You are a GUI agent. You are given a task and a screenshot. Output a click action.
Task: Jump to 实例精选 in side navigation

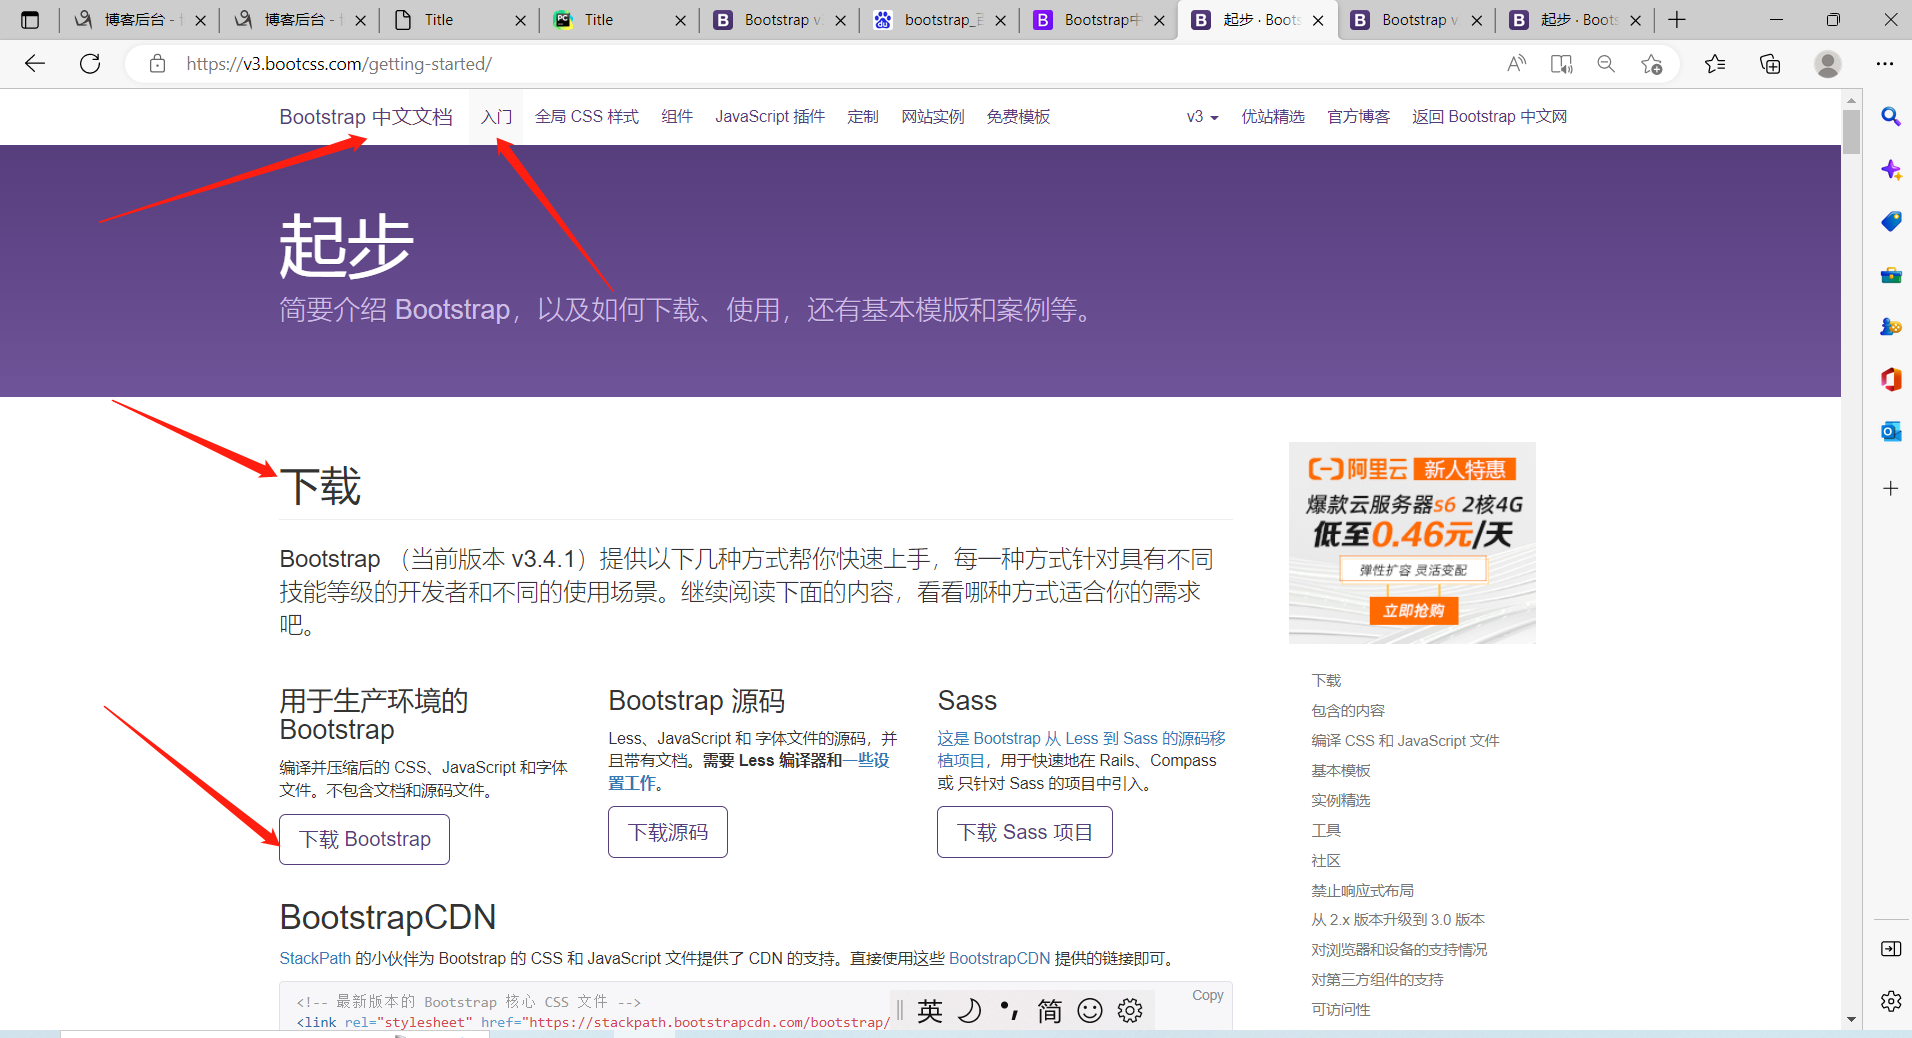coord(1341,800)
